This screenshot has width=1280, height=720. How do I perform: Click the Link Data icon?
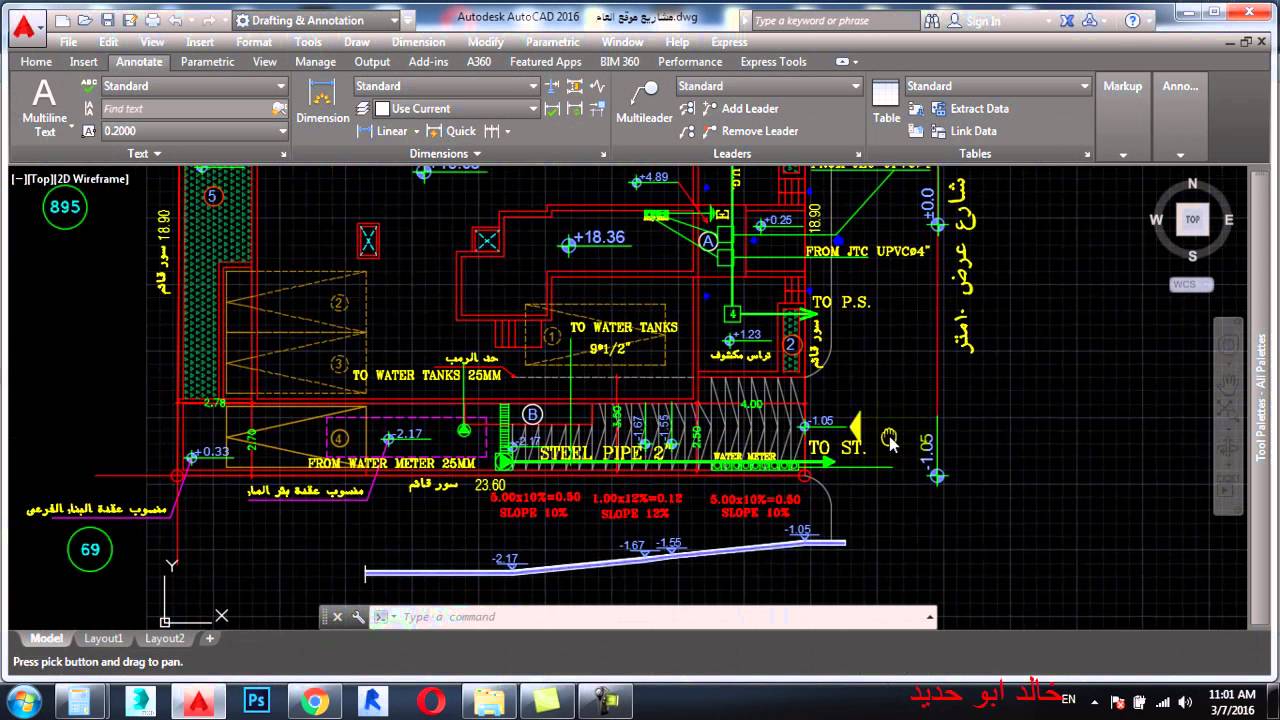tap(964, 131)
